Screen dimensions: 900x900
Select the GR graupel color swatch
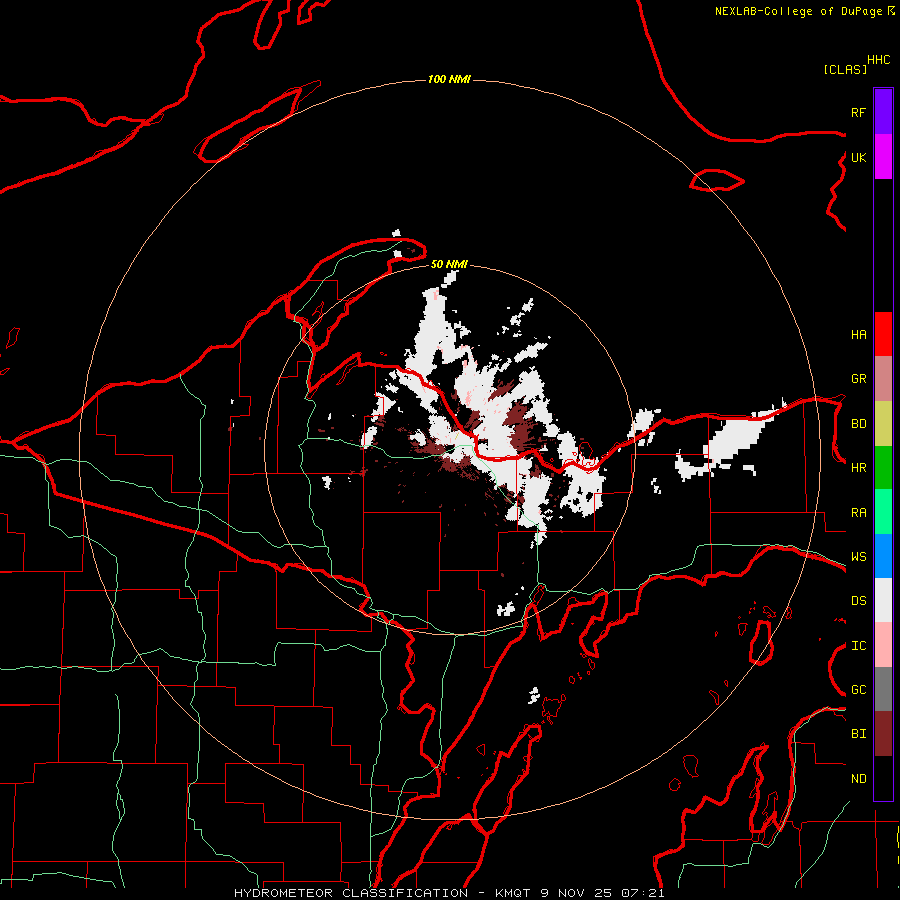[883, 379]
